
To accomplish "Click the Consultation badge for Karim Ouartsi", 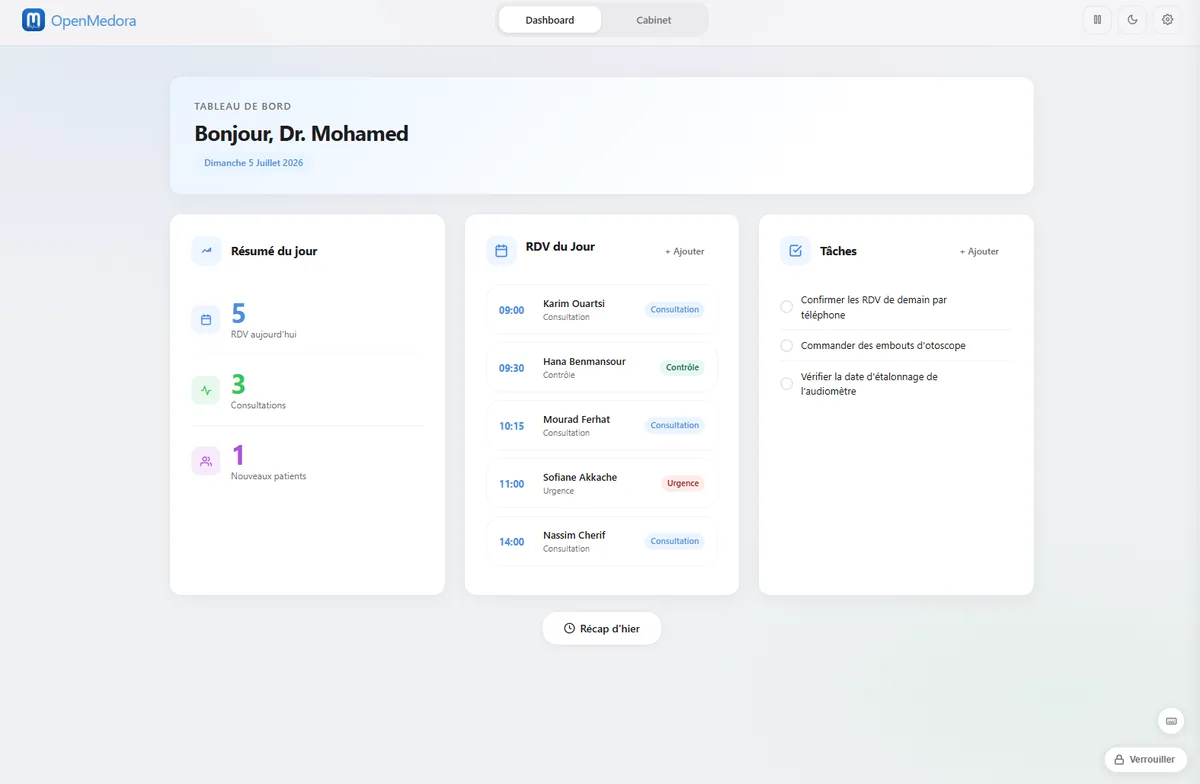I will click(675, 310).
